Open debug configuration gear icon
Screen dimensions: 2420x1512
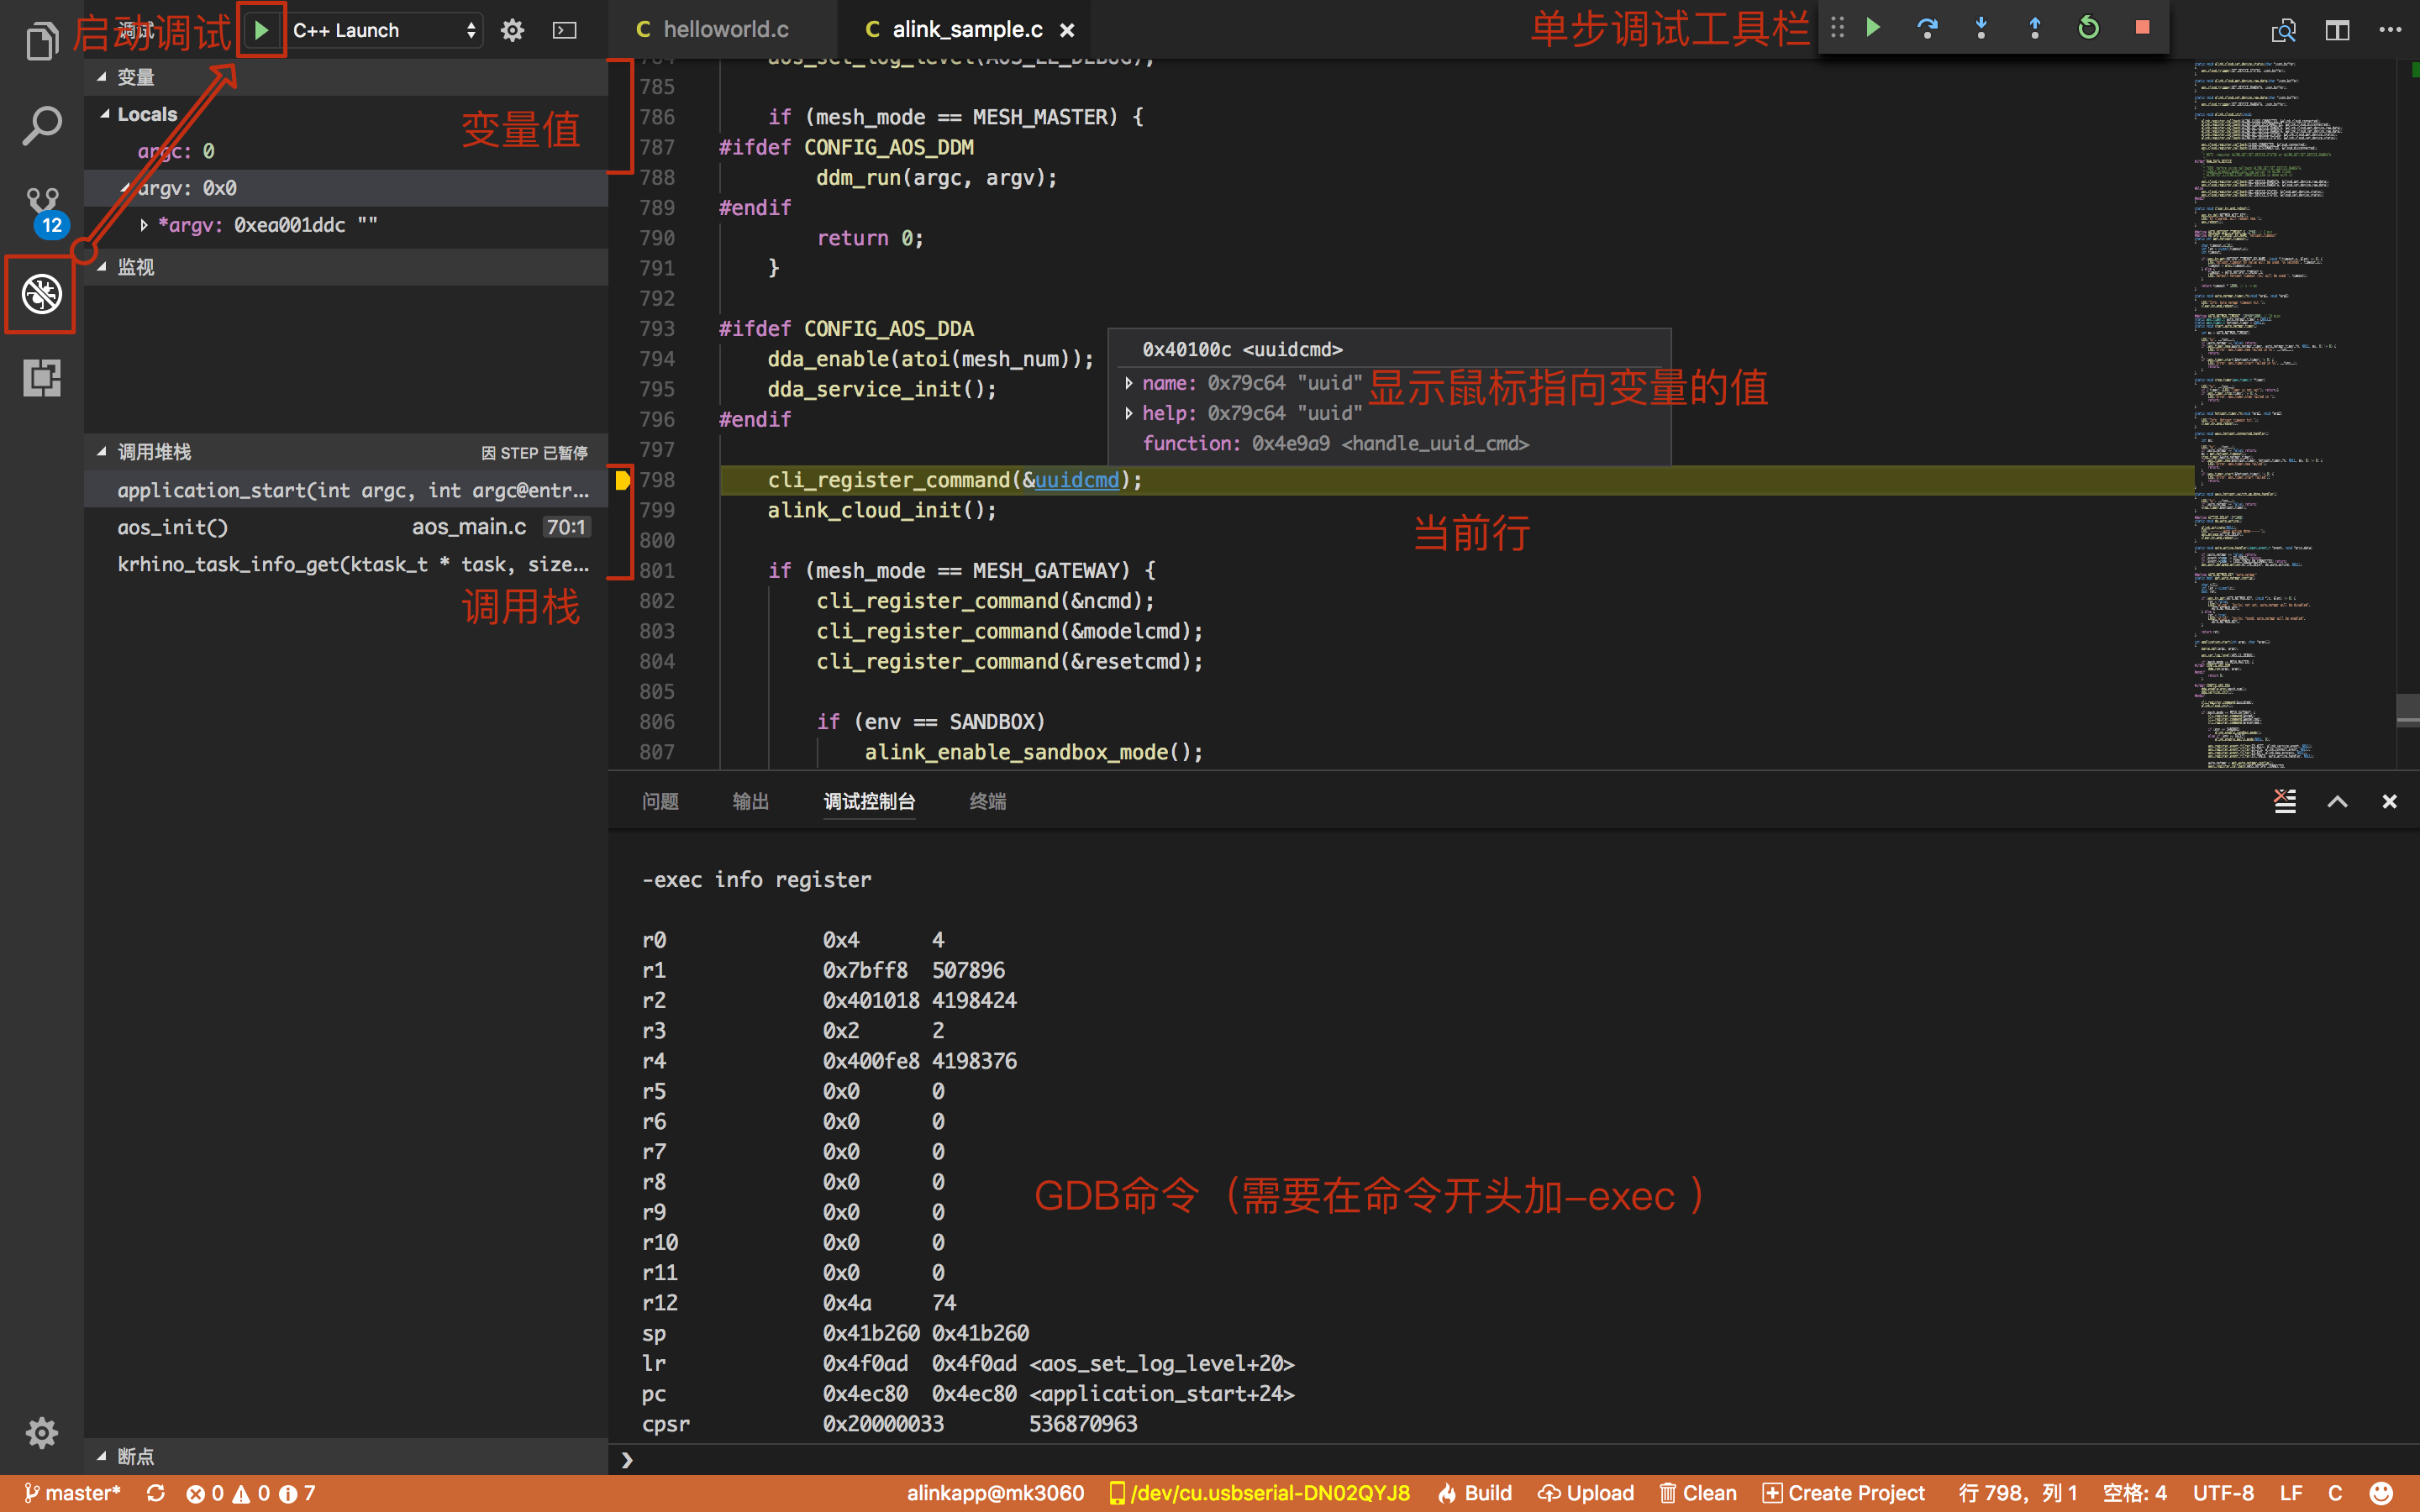tap(512, 30)
